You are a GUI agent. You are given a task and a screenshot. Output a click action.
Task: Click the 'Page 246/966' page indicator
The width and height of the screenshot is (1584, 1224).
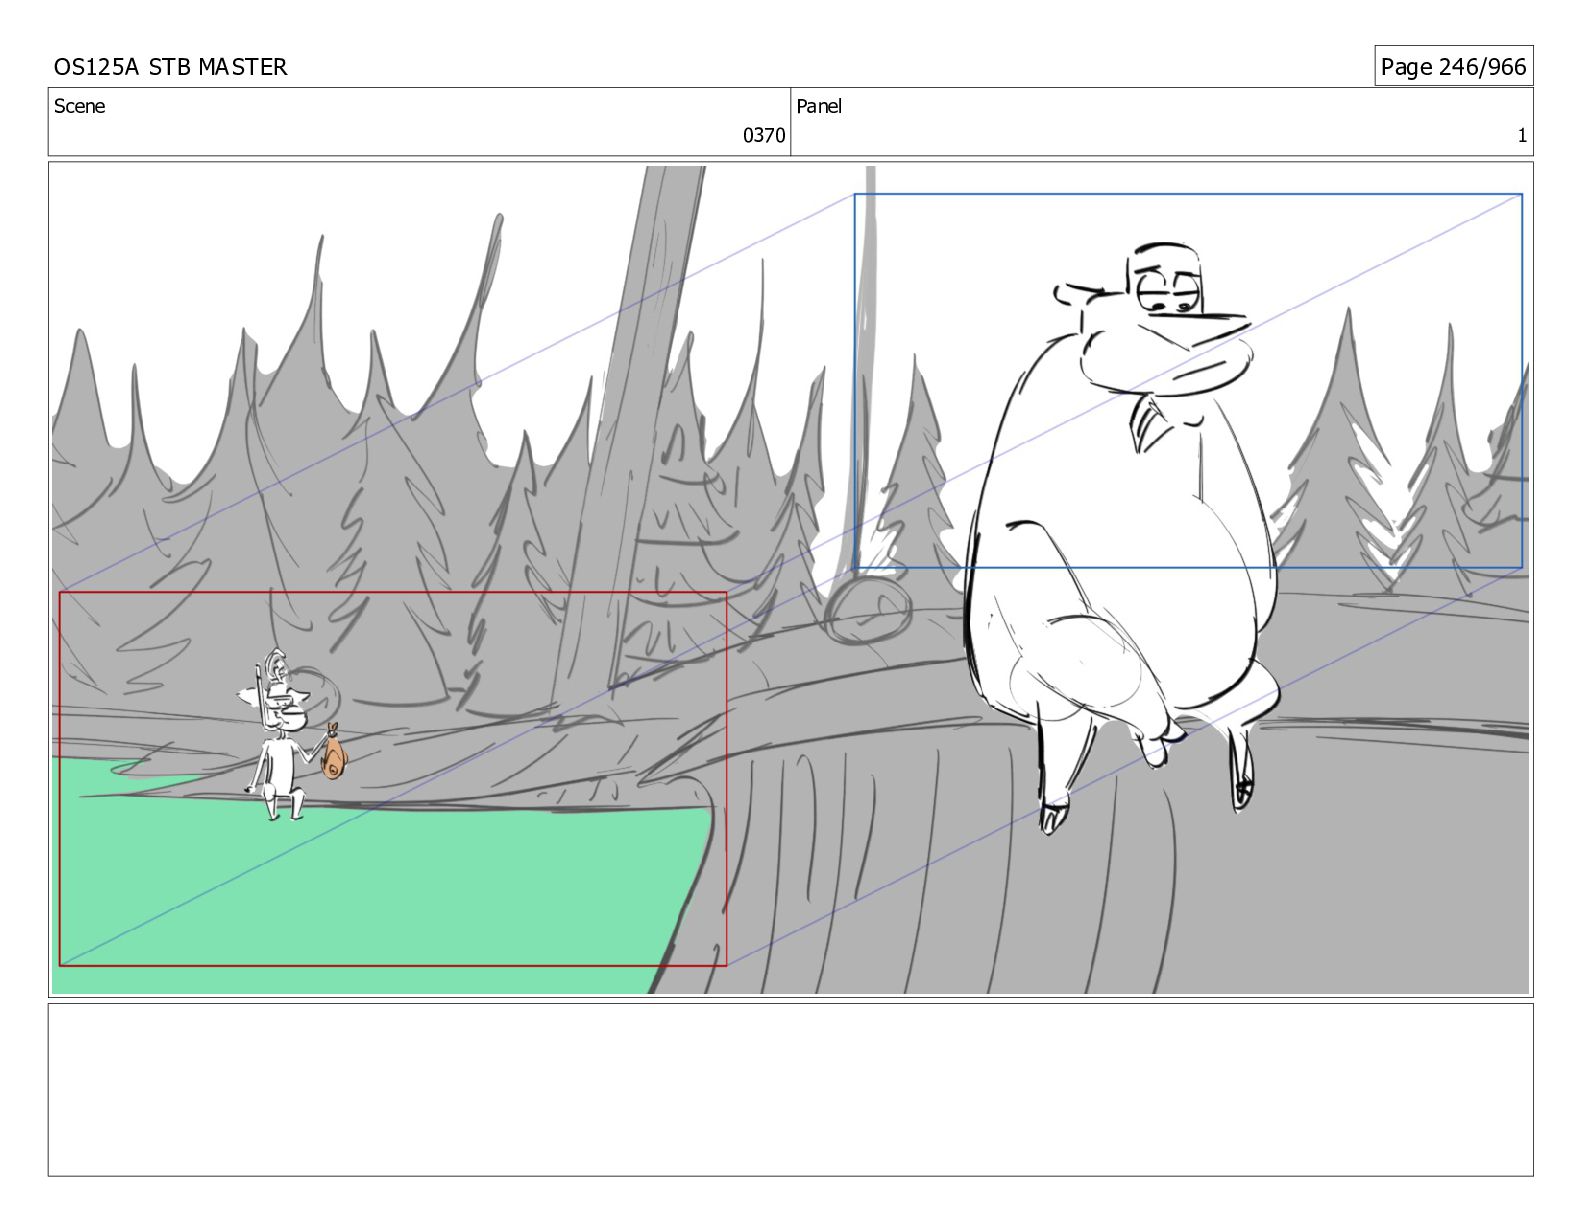tap(1453, 67)
